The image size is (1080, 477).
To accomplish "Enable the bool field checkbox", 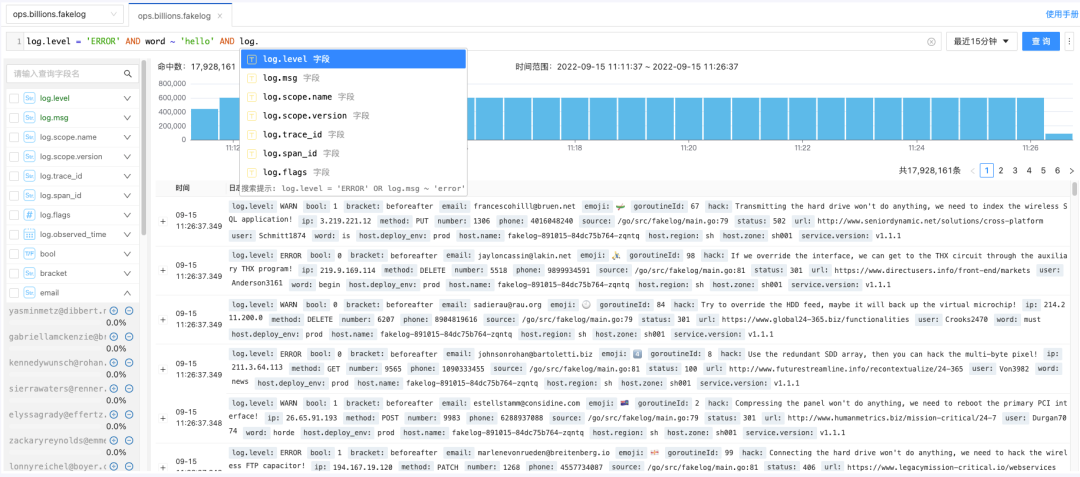I will (x=14, y=254).
